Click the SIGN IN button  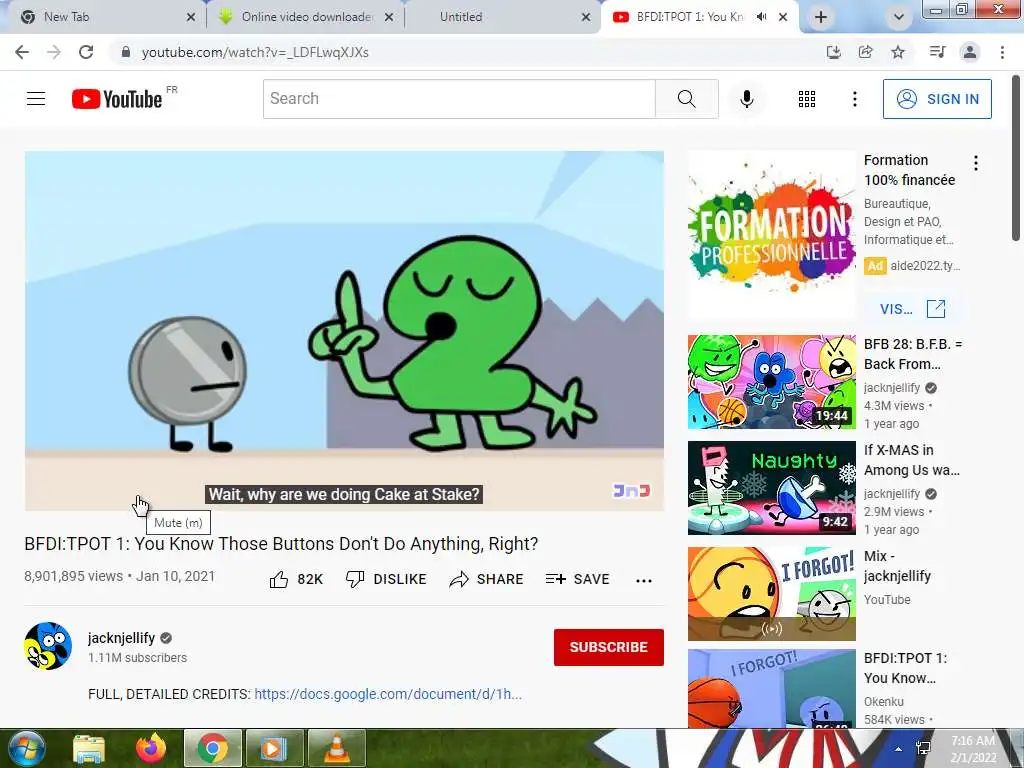[937, 99]
